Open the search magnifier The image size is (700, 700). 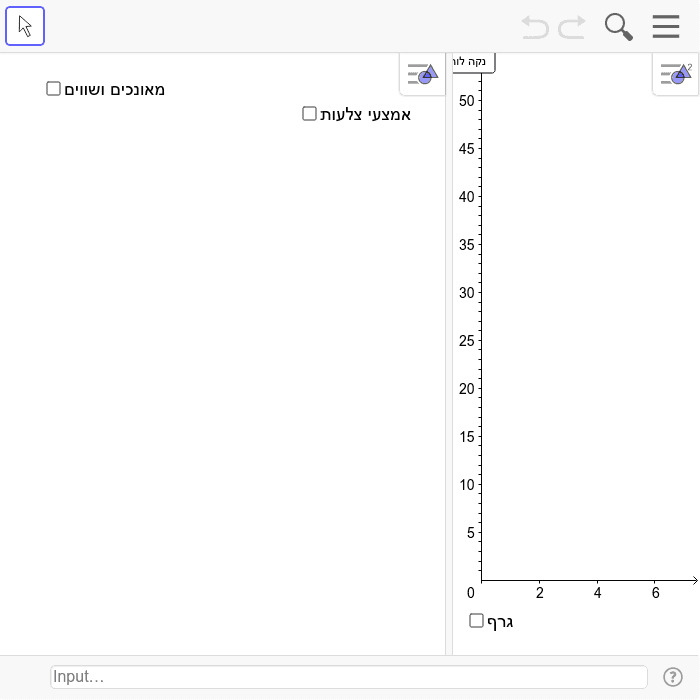[618, 27]
